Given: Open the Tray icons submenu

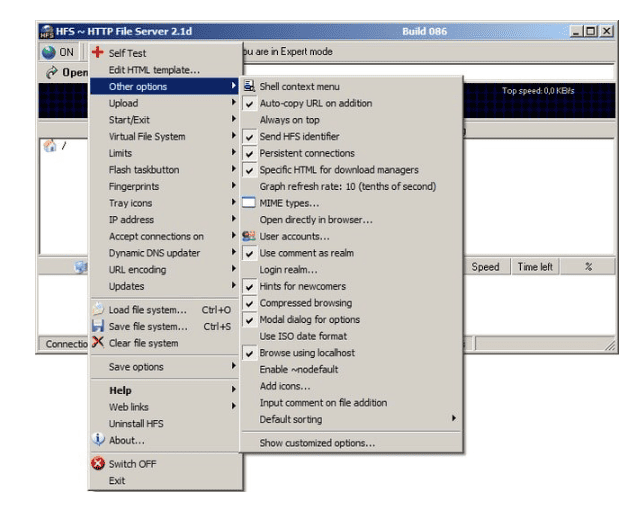Looking at the screenshot, I should (164, 203).
